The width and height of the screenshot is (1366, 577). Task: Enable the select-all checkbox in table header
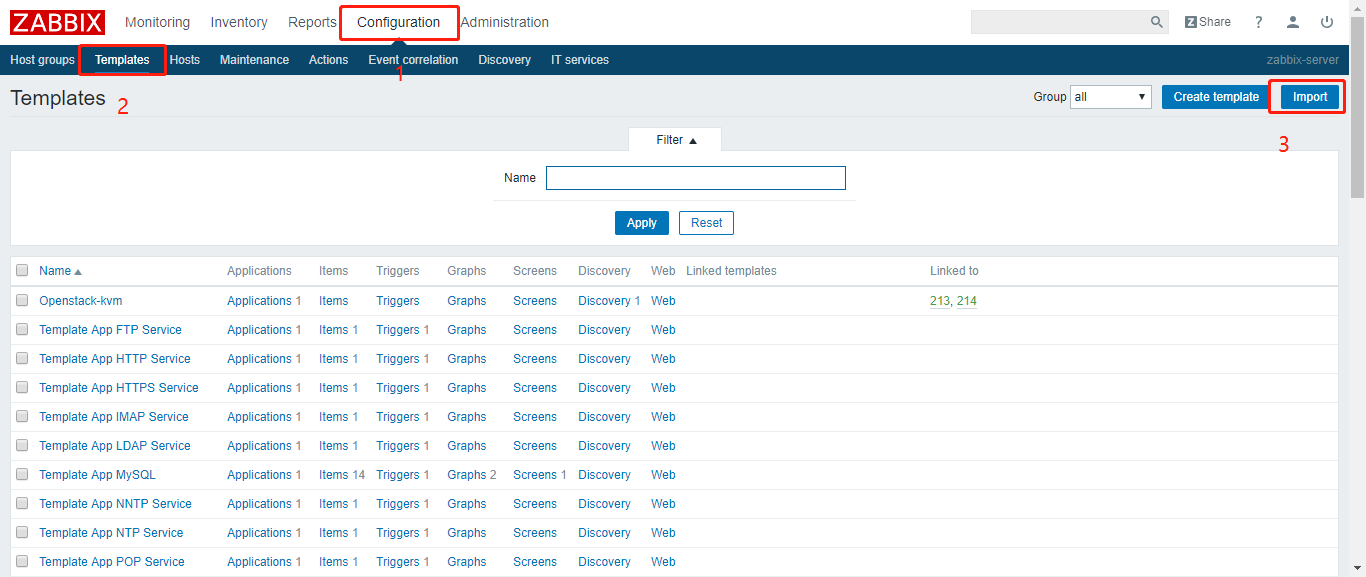22,270
